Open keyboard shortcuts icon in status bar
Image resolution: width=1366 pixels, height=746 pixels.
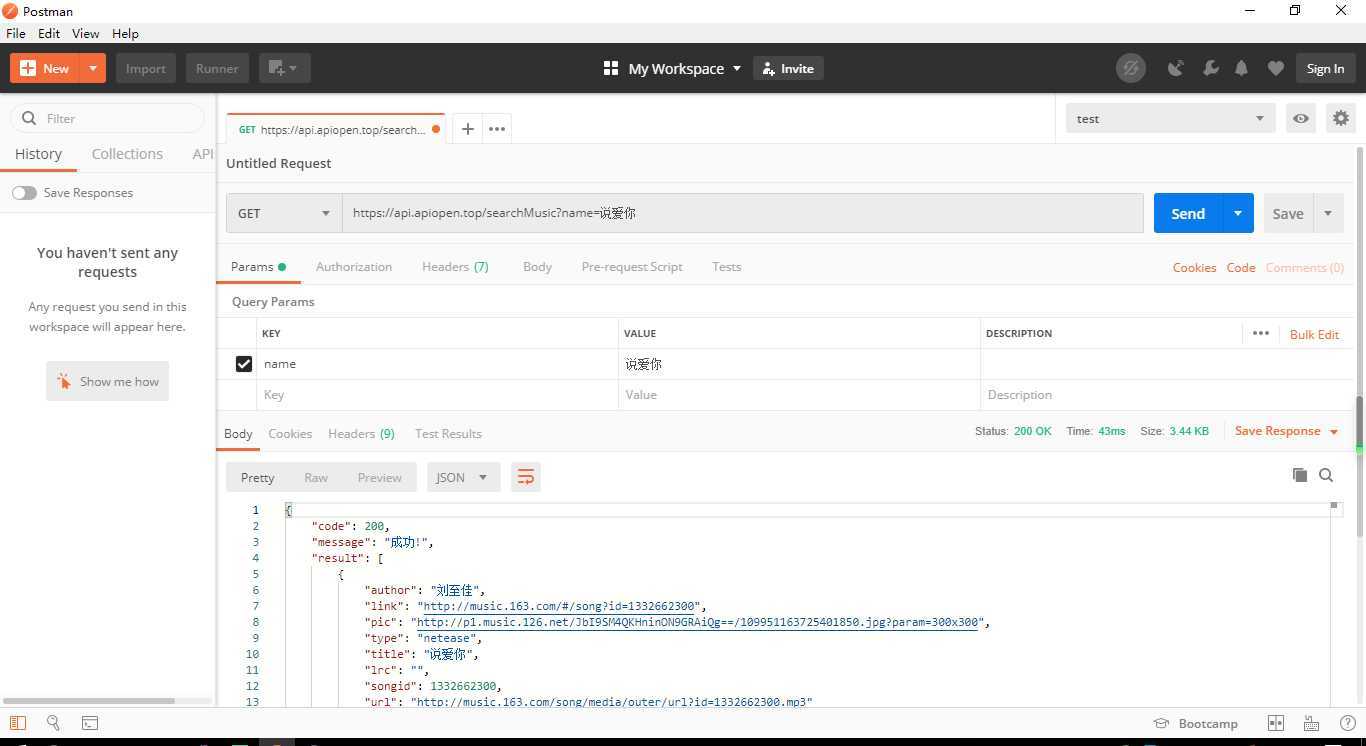[x=1312, y=723]
